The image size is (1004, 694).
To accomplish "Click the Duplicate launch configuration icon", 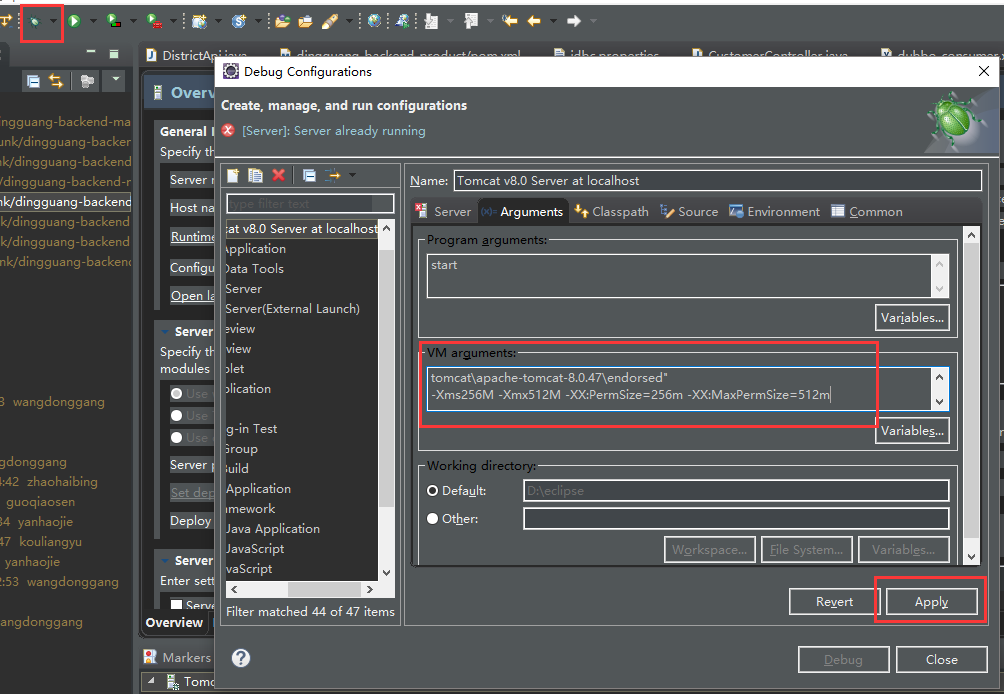I will [255, 175].
